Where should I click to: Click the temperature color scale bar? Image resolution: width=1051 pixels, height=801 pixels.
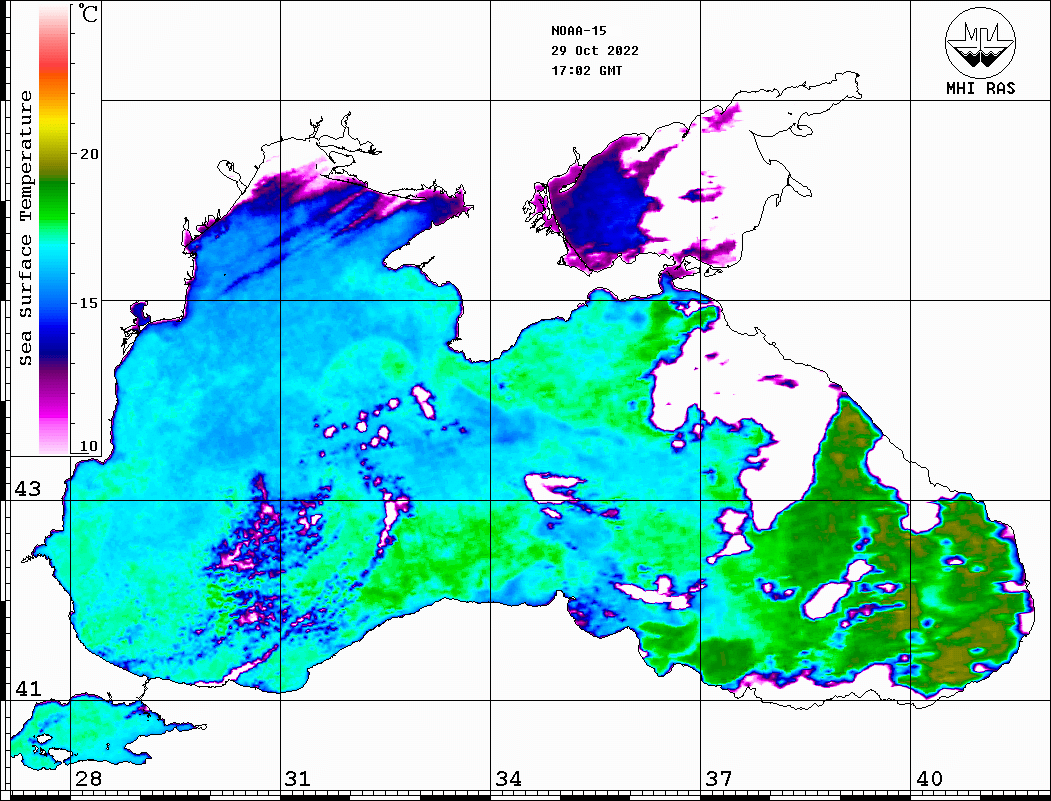coord(54,229)
